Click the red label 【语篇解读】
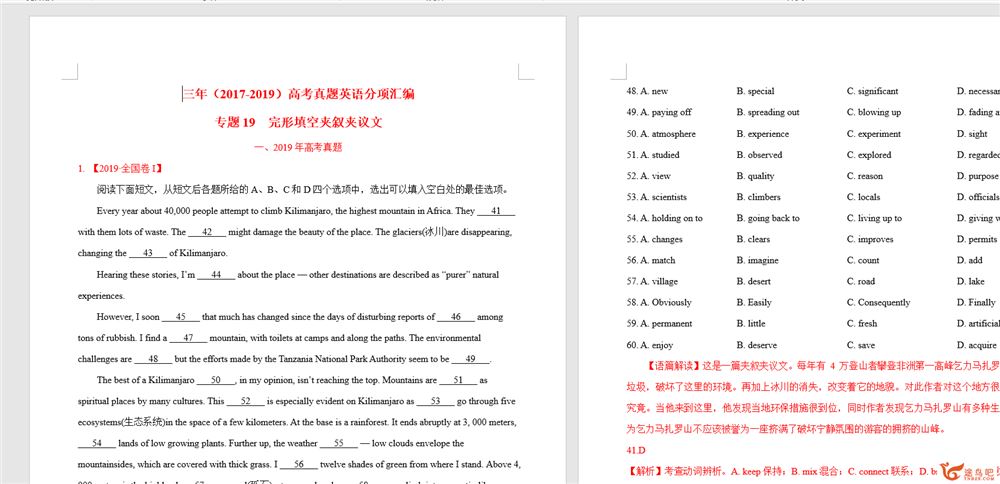Image resolution: width=1000 pixels, height=484 pixels. pyautogui.click(x=673, y=366)
